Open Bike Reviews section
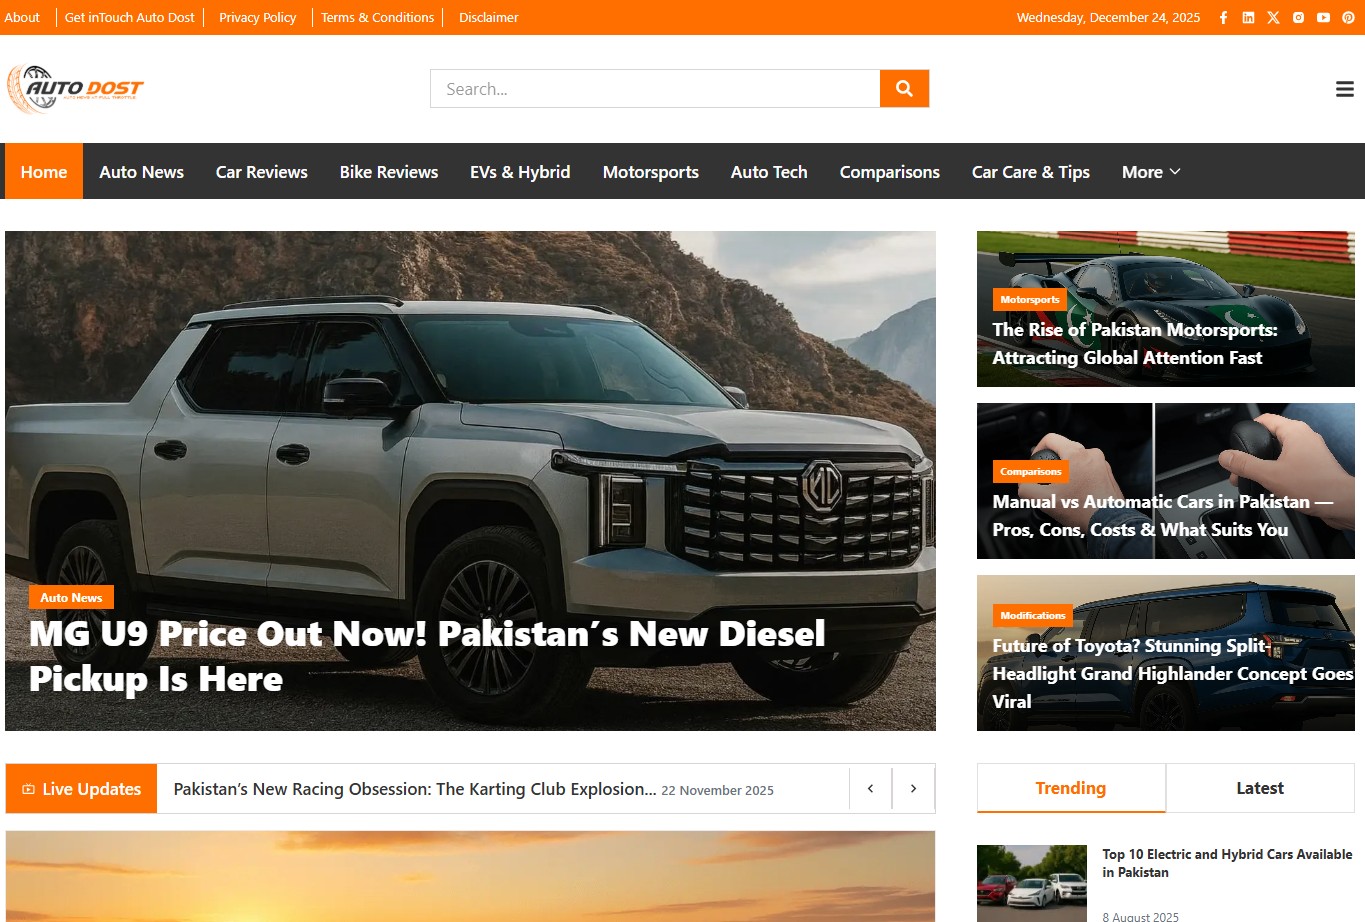Image resolution: width=1365 pixels, height=922 pixels. (389, 172)
